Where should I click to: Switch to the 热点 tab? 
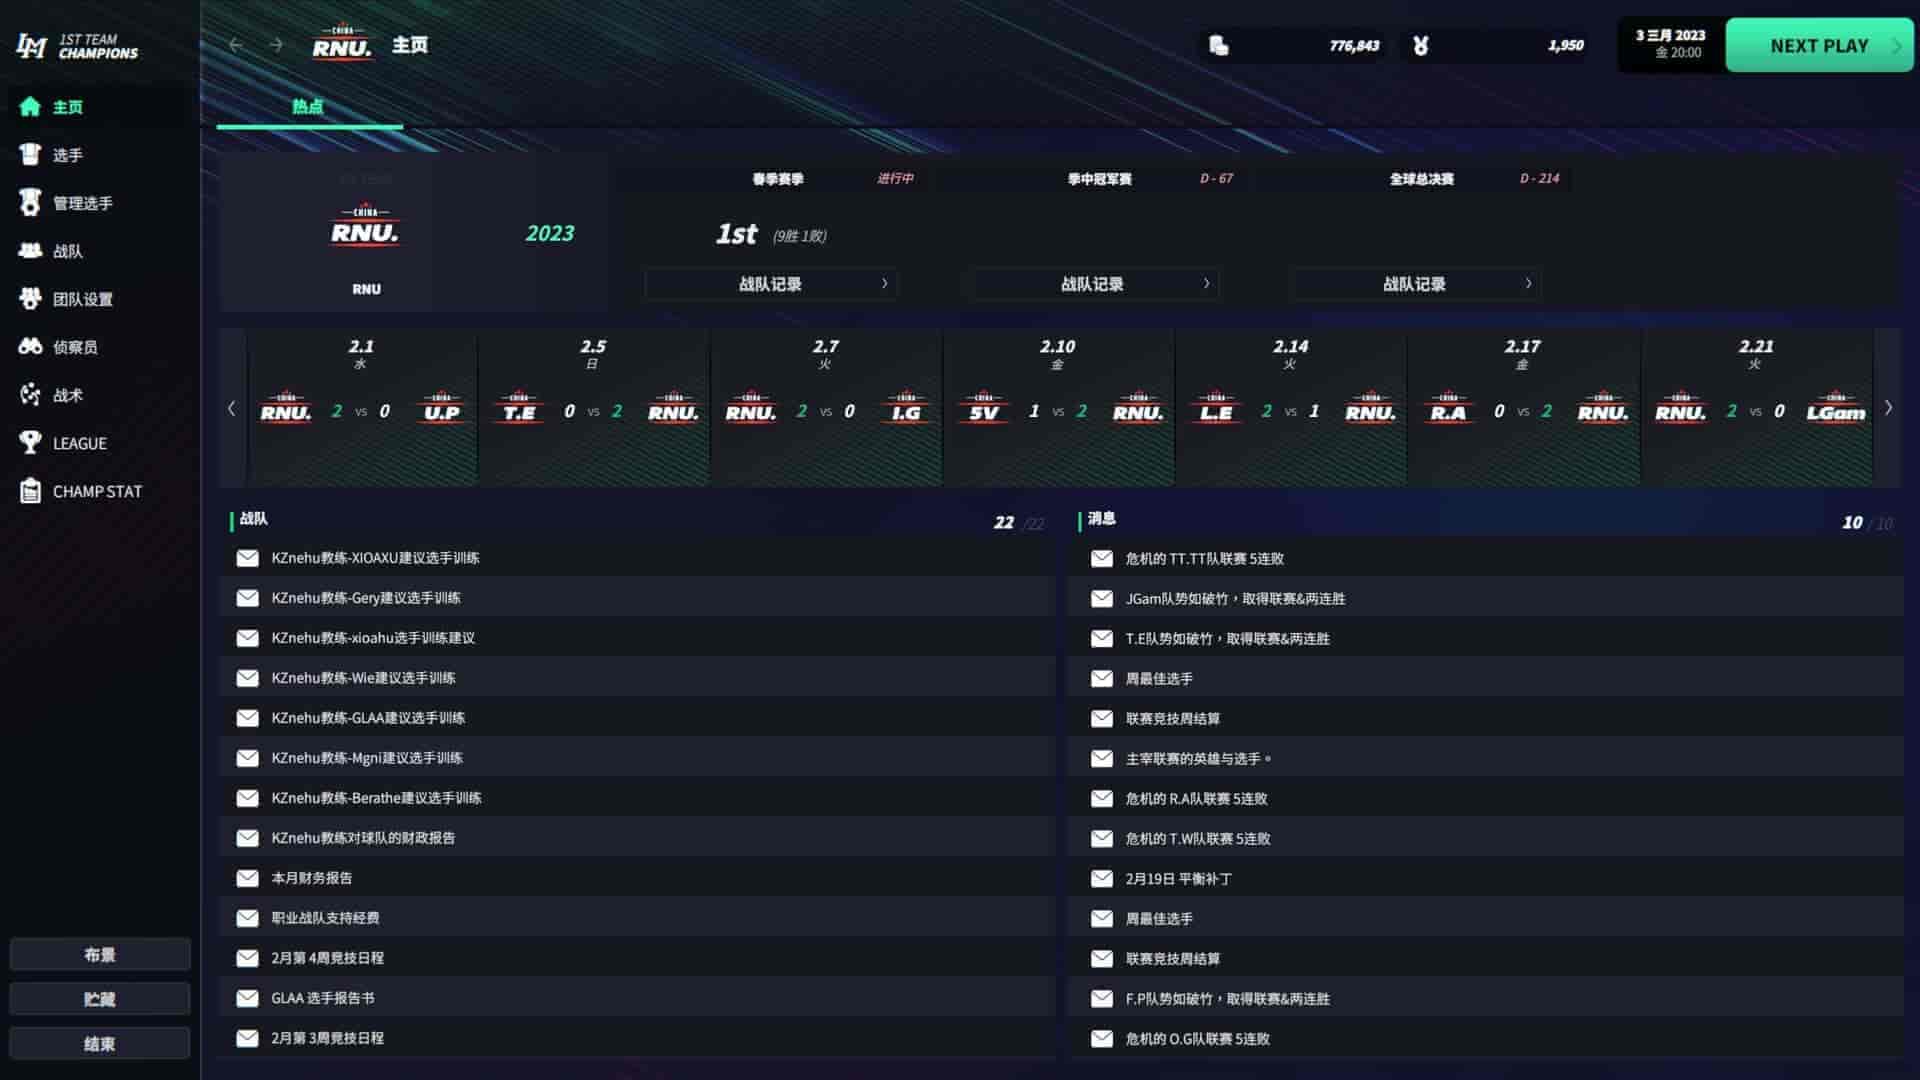(307, 108)
